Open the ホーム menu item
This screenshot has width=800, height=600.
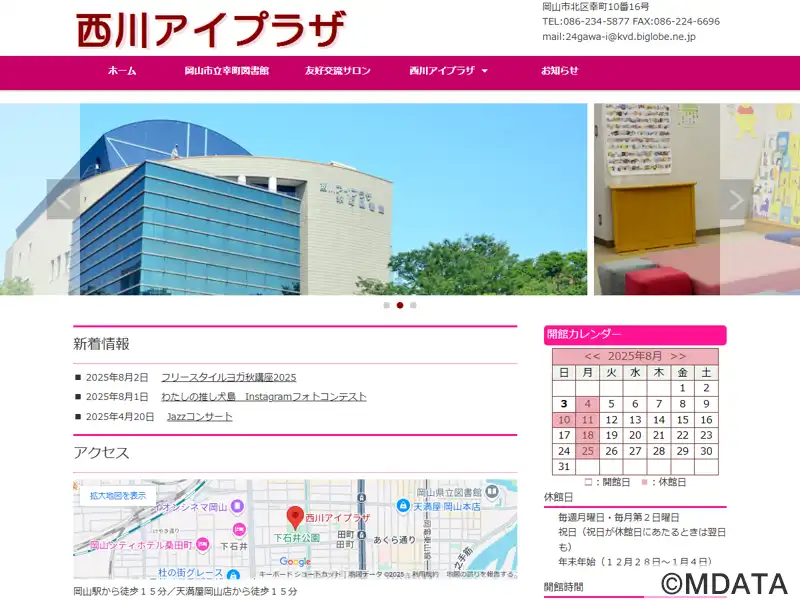122,71
